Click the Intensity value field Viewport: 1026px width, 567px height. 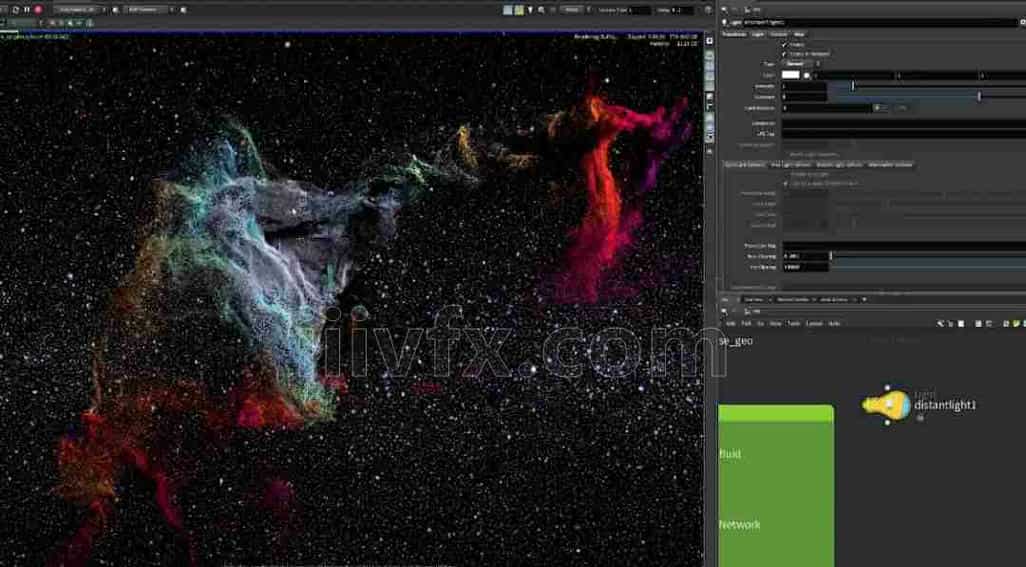805,86
